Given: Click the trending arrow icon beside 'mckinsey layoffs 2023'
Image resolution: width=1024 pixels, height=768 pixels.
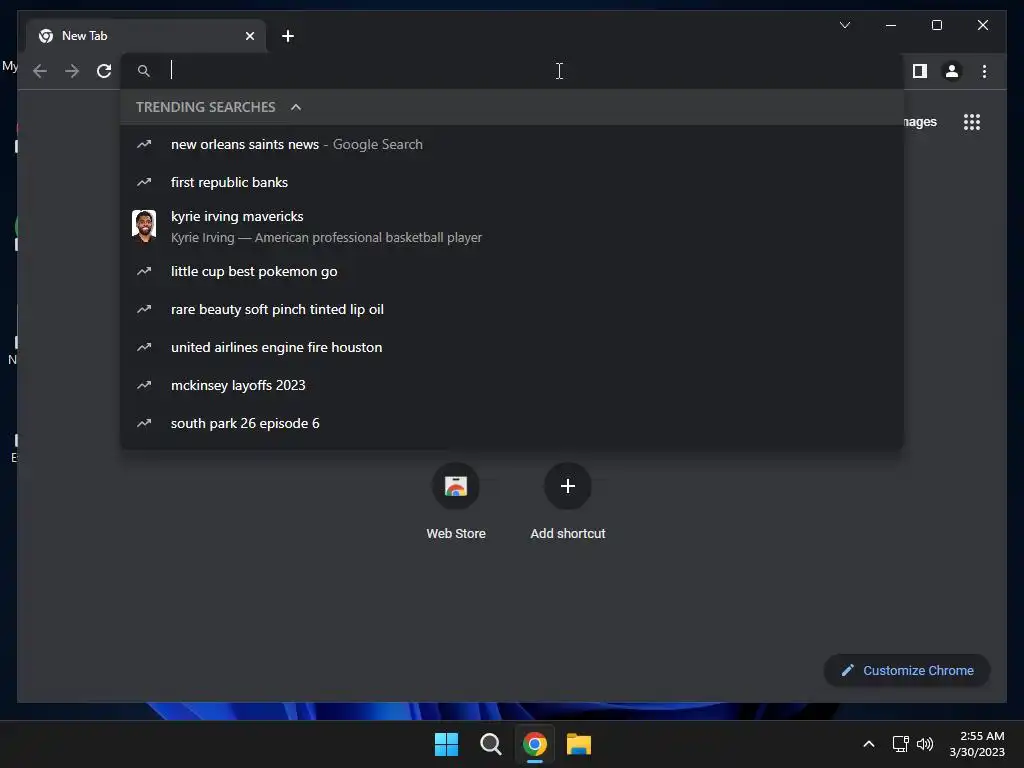Looking at the screenshot, I should pyautogui.click(x=144, y=385).
